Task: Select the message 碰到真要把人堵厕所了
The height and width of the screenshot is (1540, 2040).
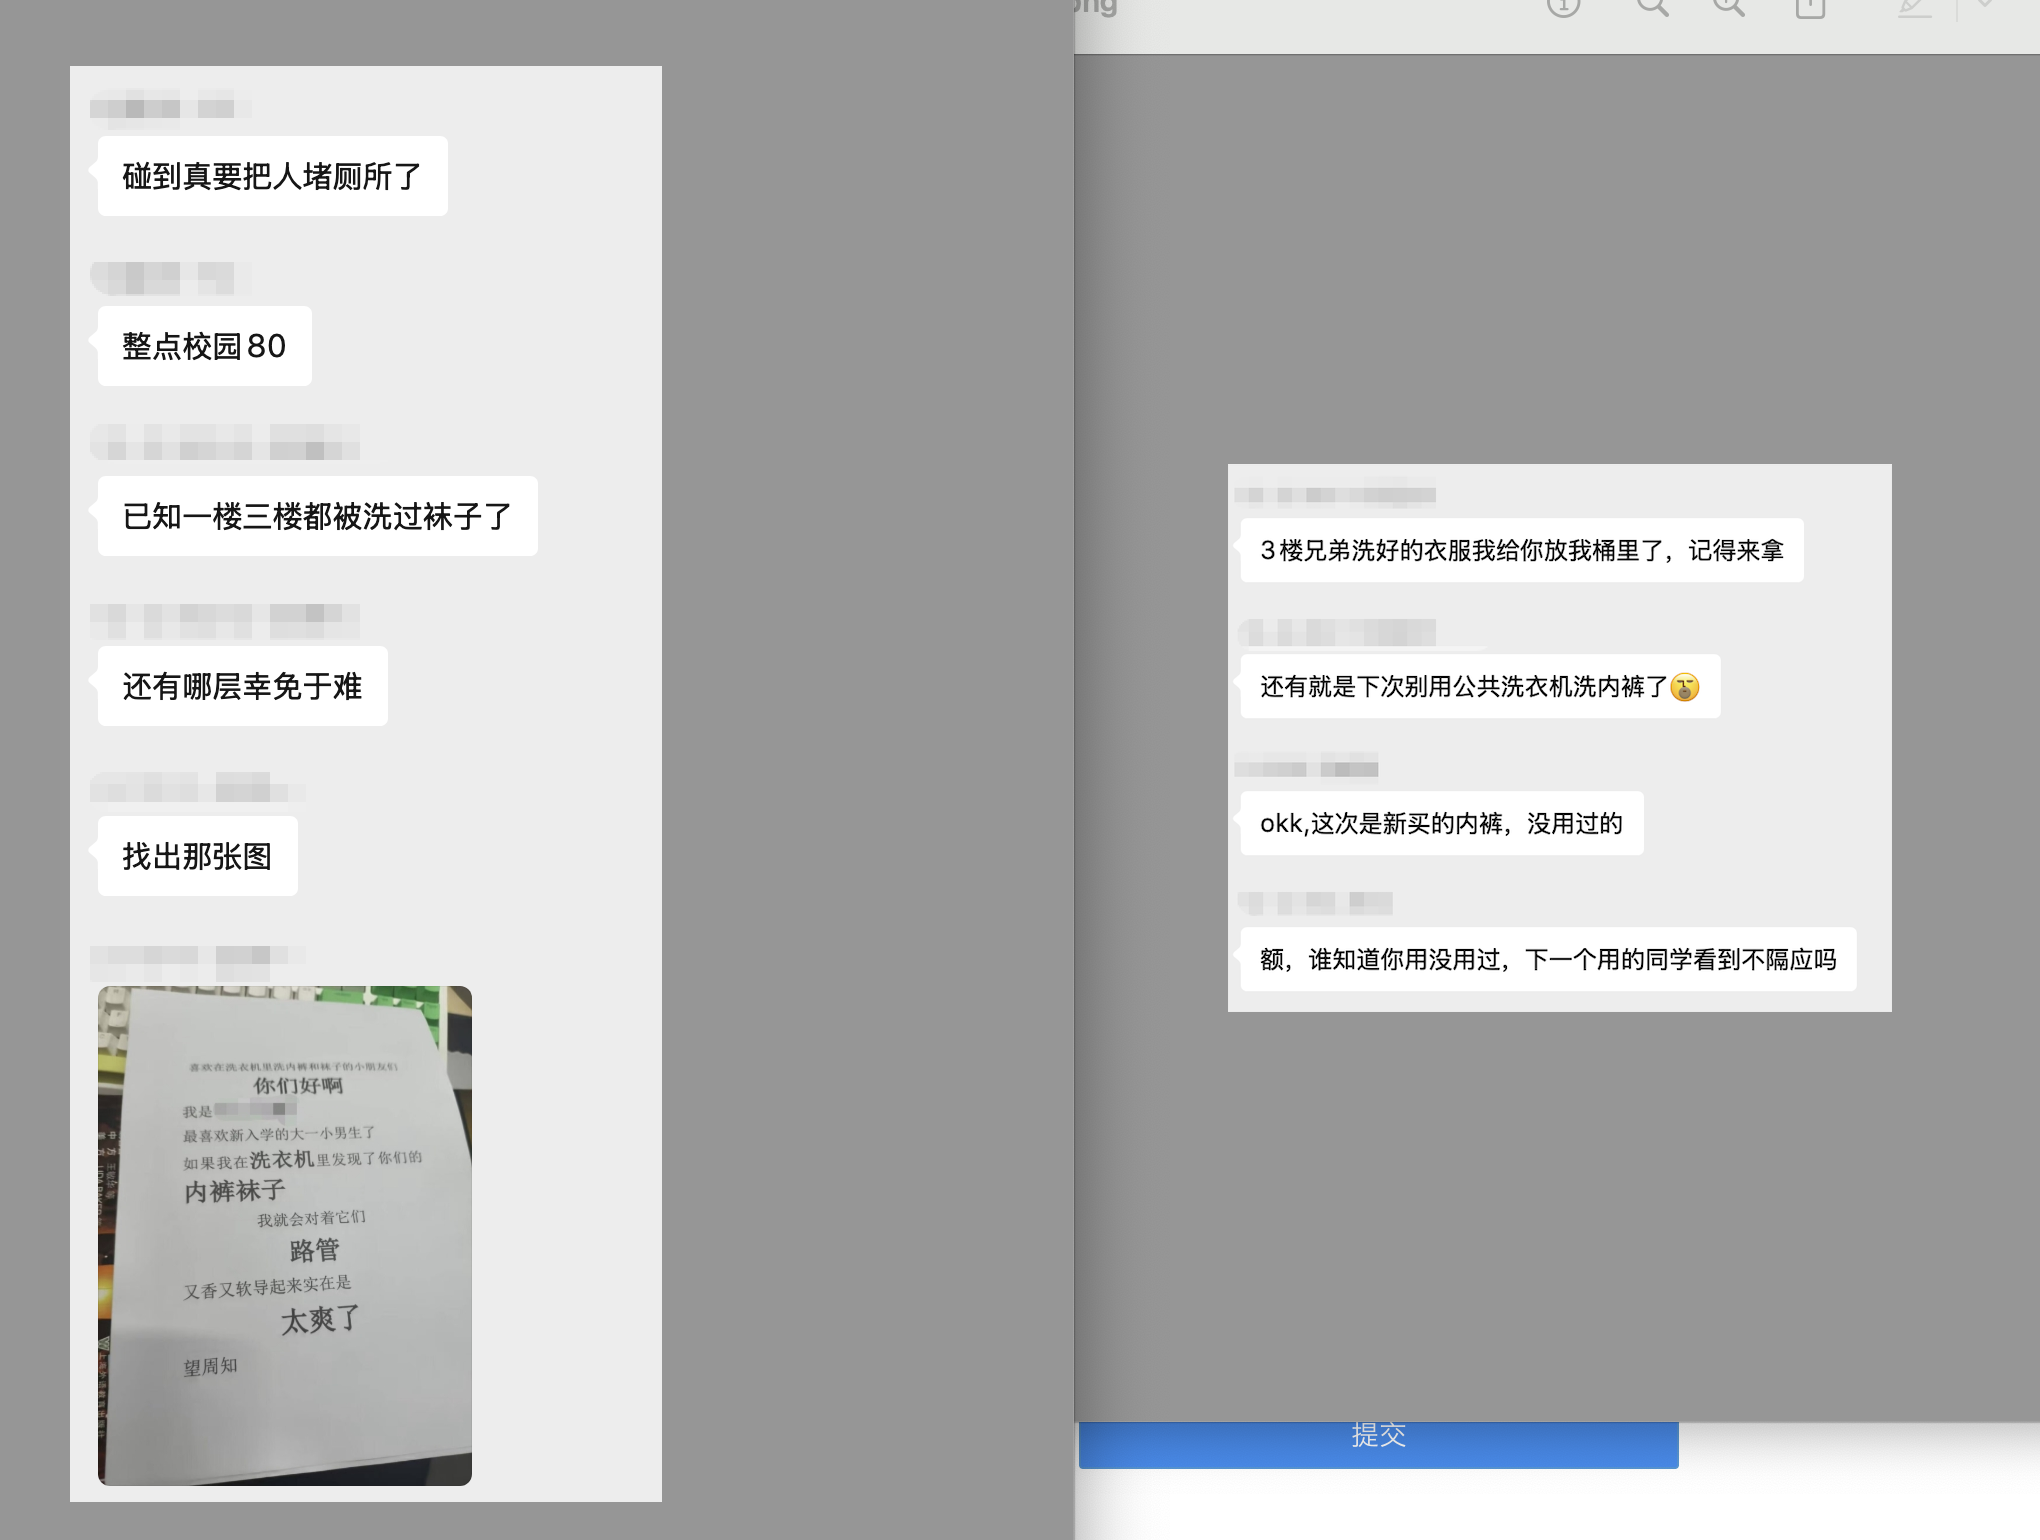Action: [x=272, y=176]
